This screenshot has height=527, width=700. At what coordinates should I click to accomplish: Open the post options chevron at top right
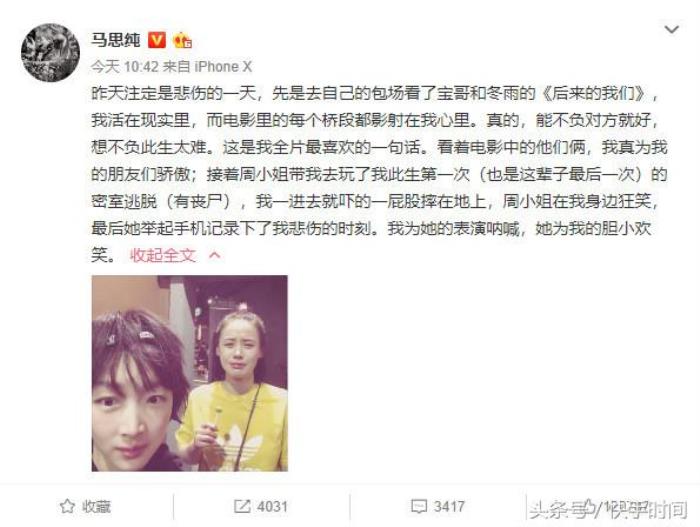click(x=671, y=29)
